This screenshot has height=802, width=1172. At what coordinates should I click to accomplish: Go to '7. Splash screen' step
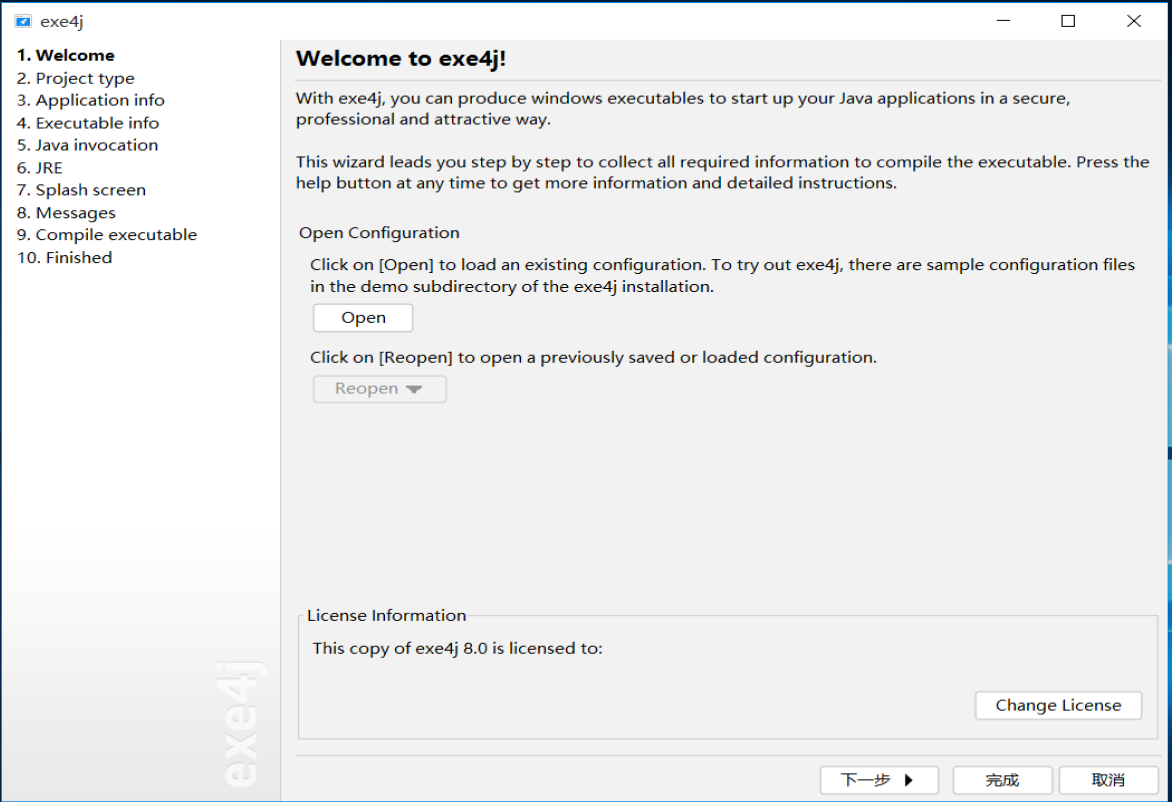click(x=81, y=190)
